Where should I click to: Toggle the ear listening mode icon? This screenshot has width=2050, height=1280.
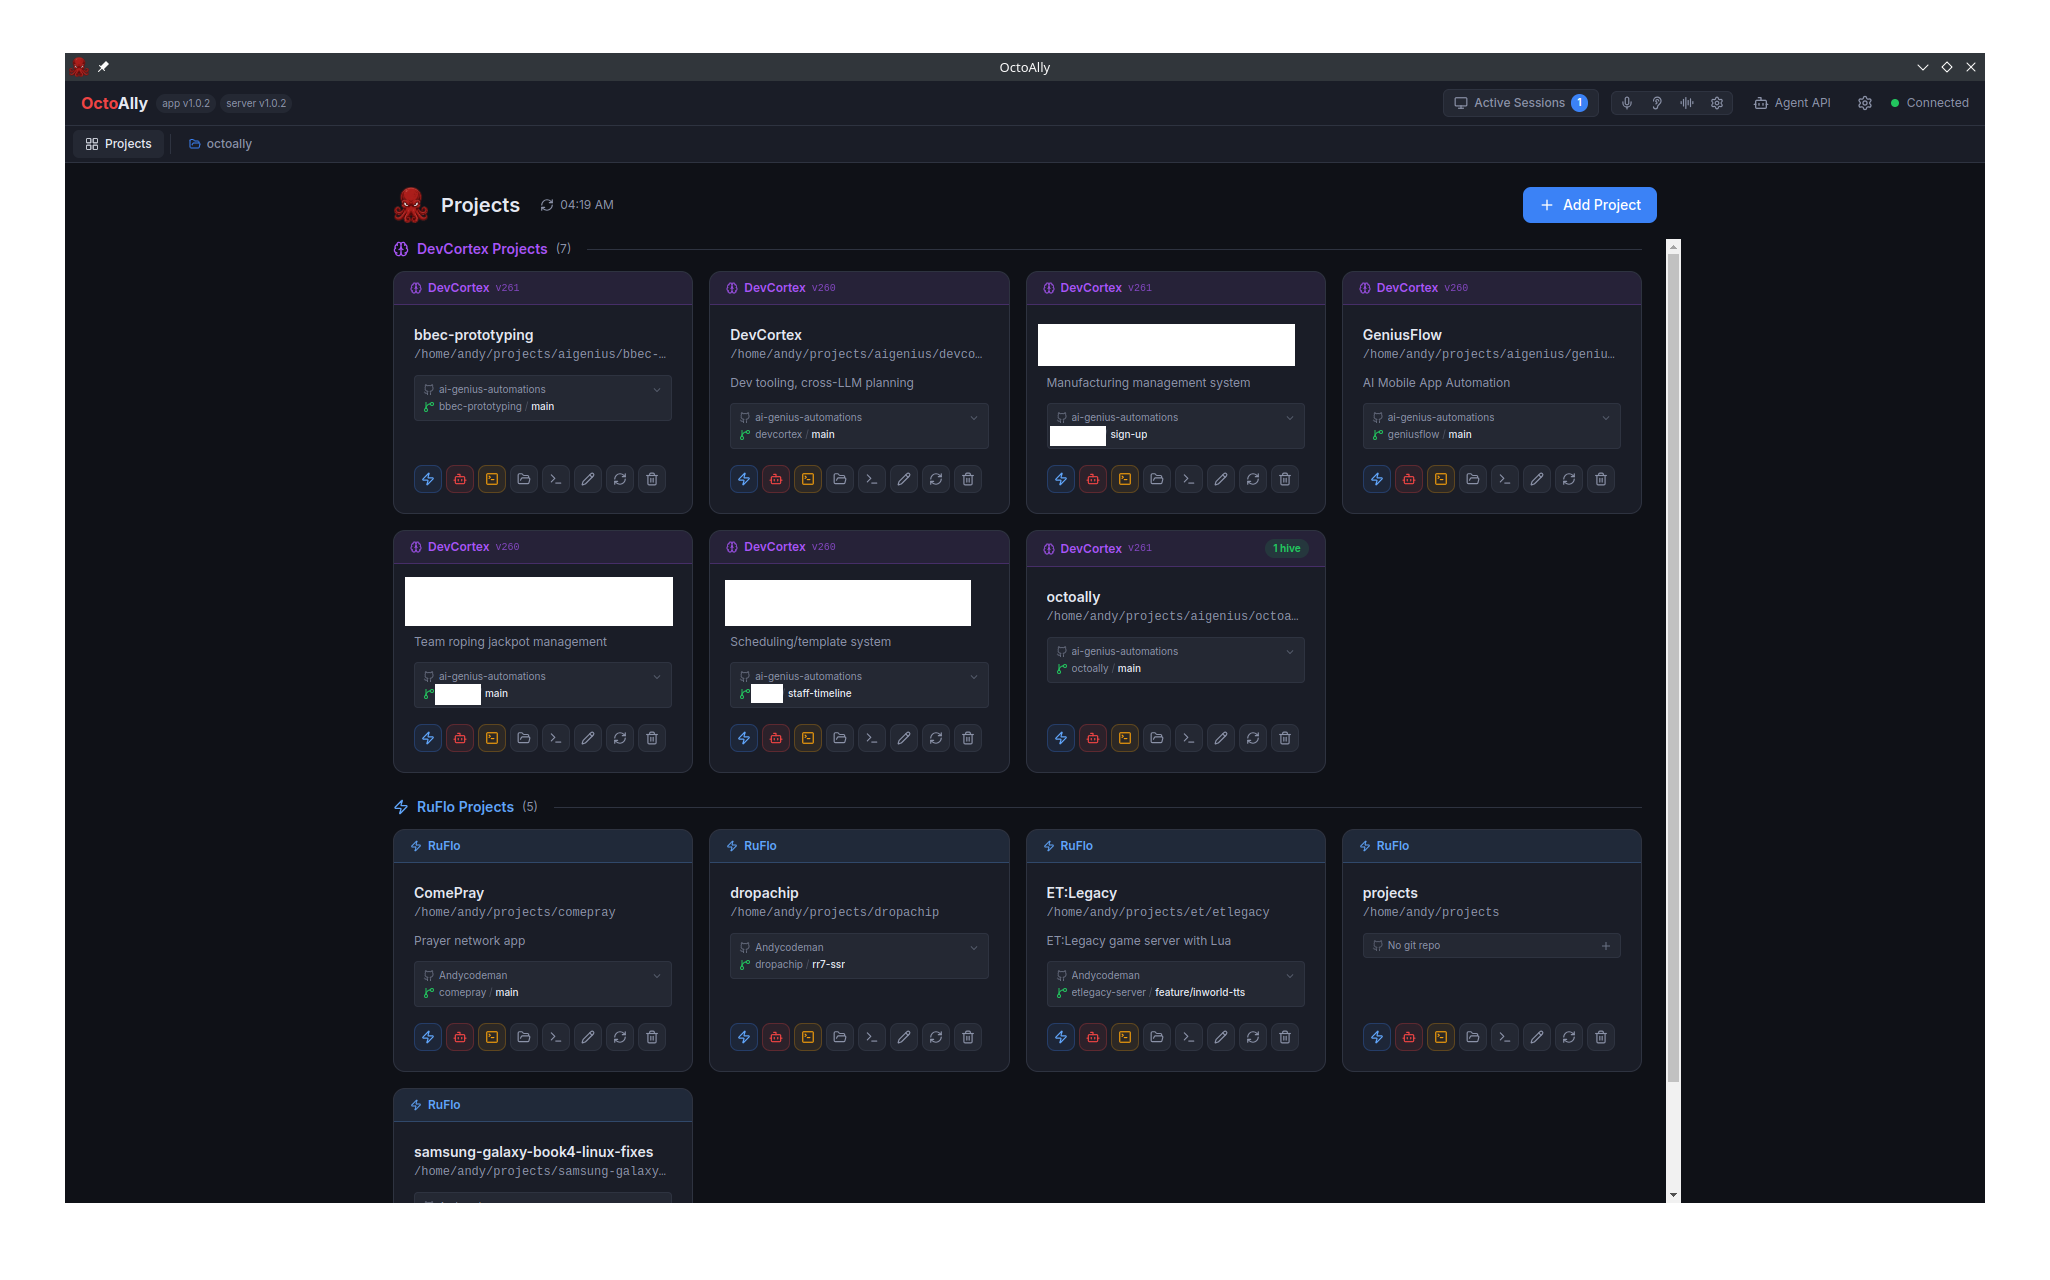point(1657,103)
